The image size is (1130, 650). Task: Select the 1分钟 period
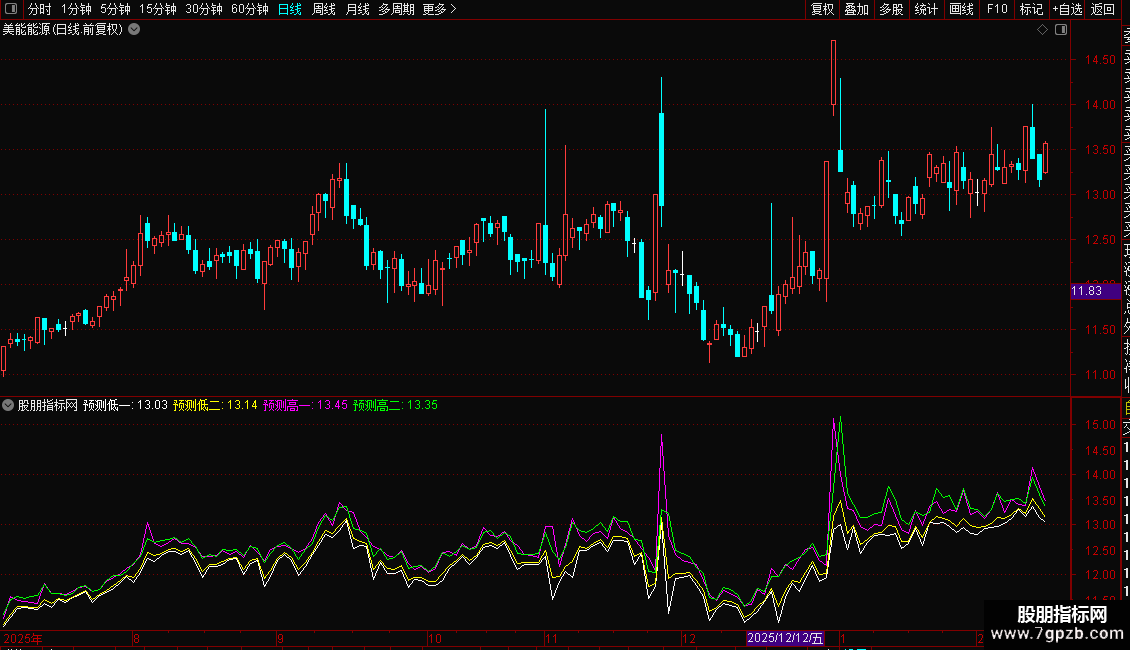click(76, 9)
